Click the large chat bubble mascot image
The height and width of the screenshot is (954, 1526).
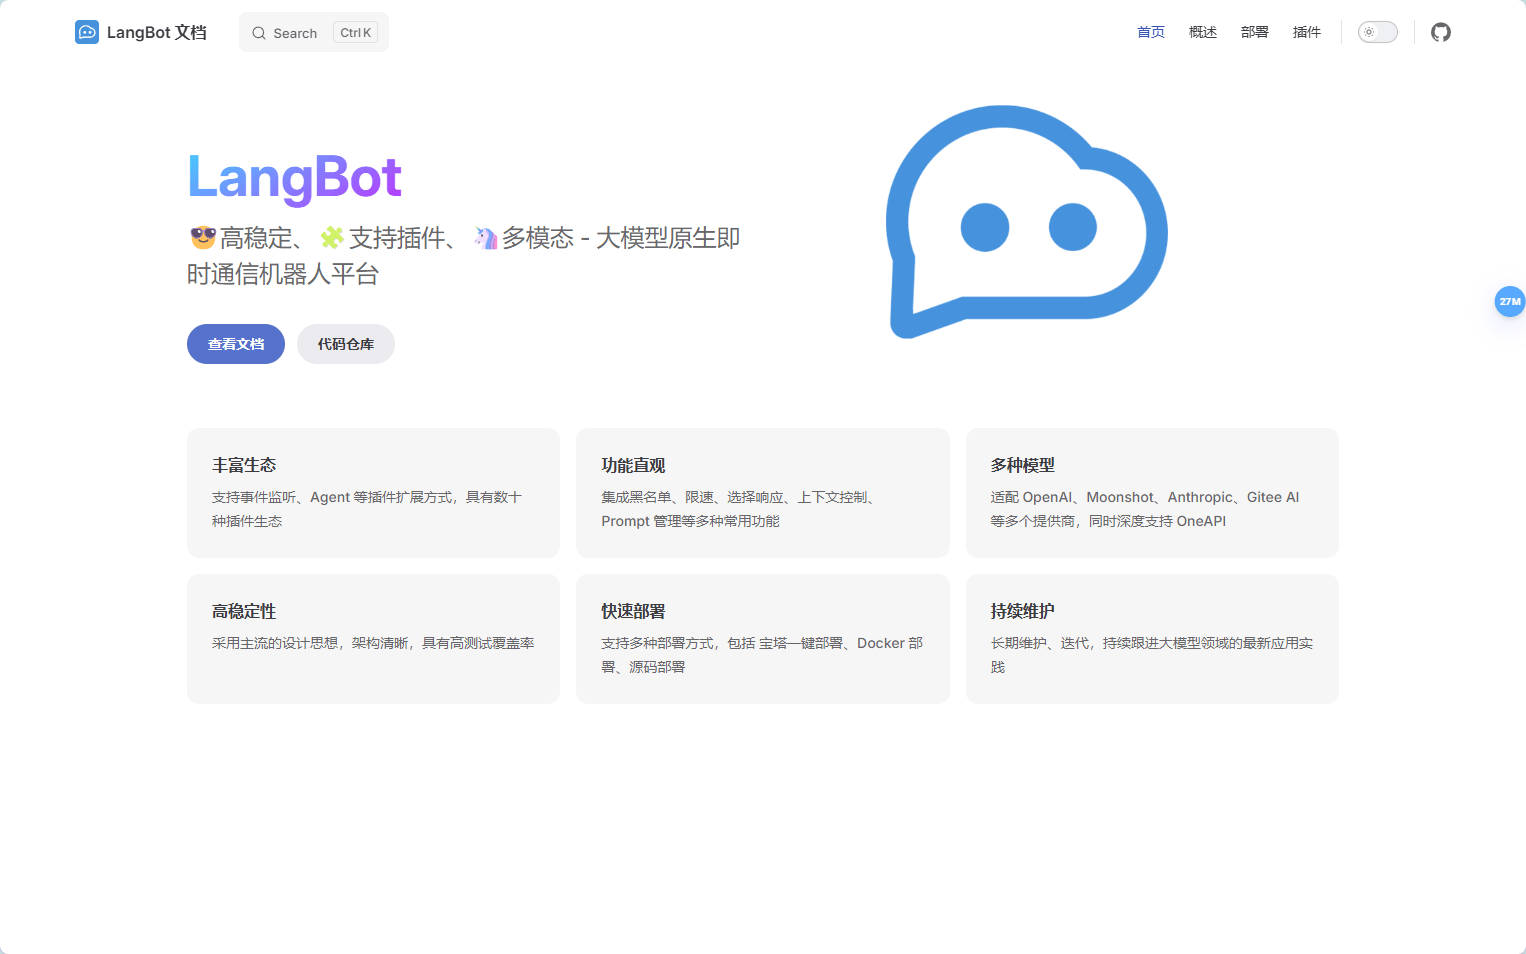click(1026, 222)
